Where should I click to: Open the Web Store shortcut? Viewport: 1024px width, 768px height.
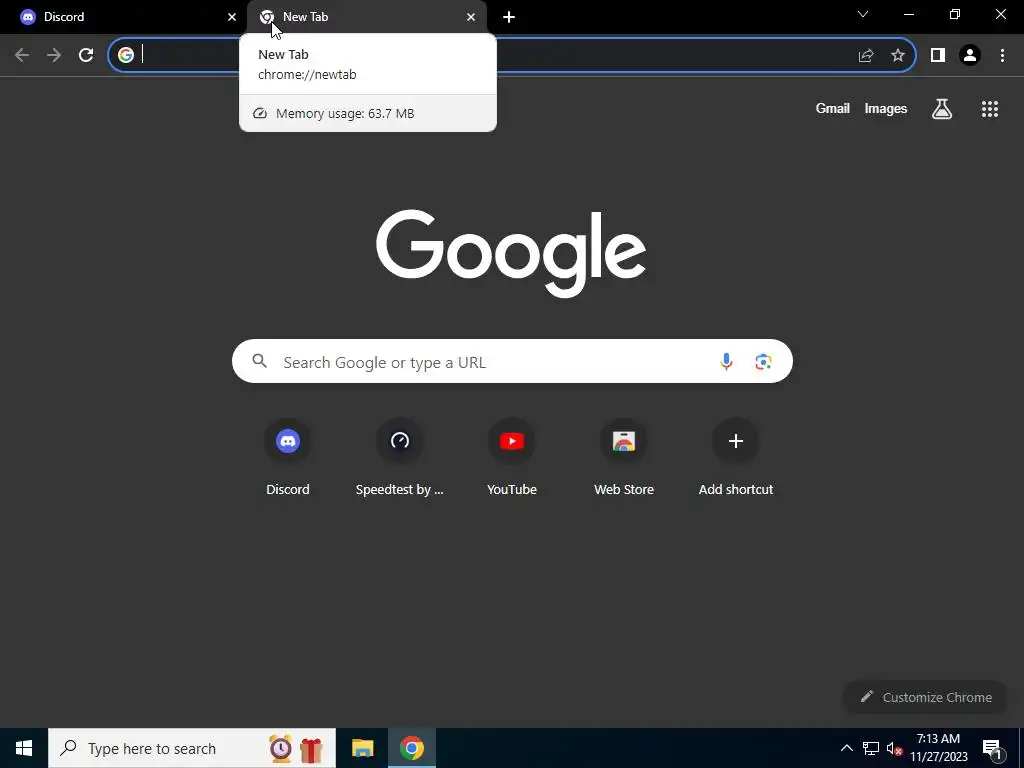tap(624, 457)
